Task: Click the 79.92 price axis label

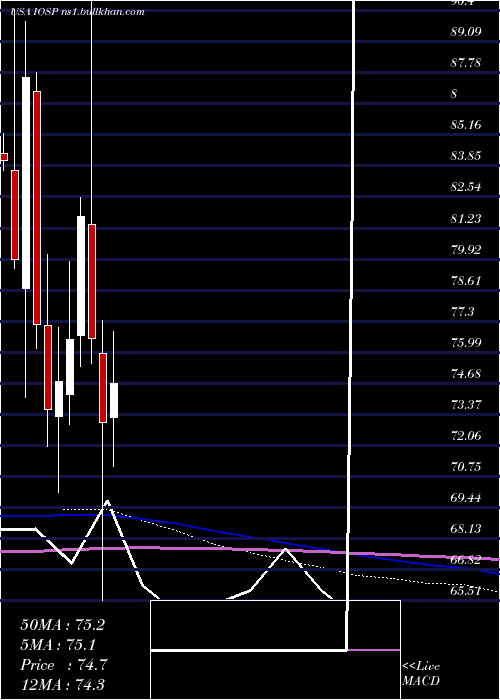Action: coord(466,250)
